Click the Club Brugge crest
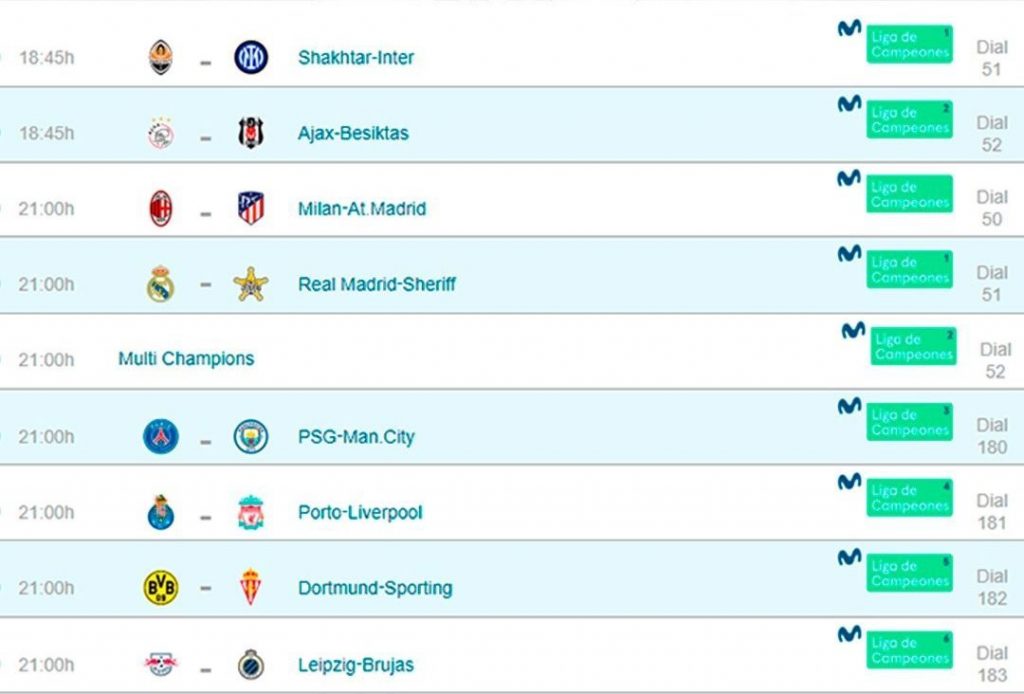Screen dimensions: 1024x694 coord(251,664)
